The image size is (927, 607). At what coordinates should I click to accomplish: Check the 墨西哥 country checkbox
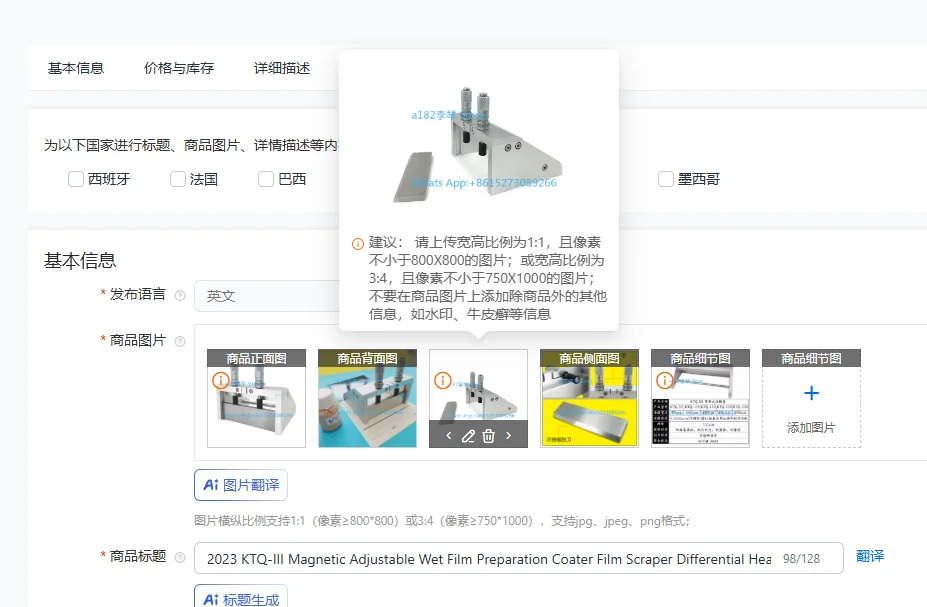click(666, 179)
